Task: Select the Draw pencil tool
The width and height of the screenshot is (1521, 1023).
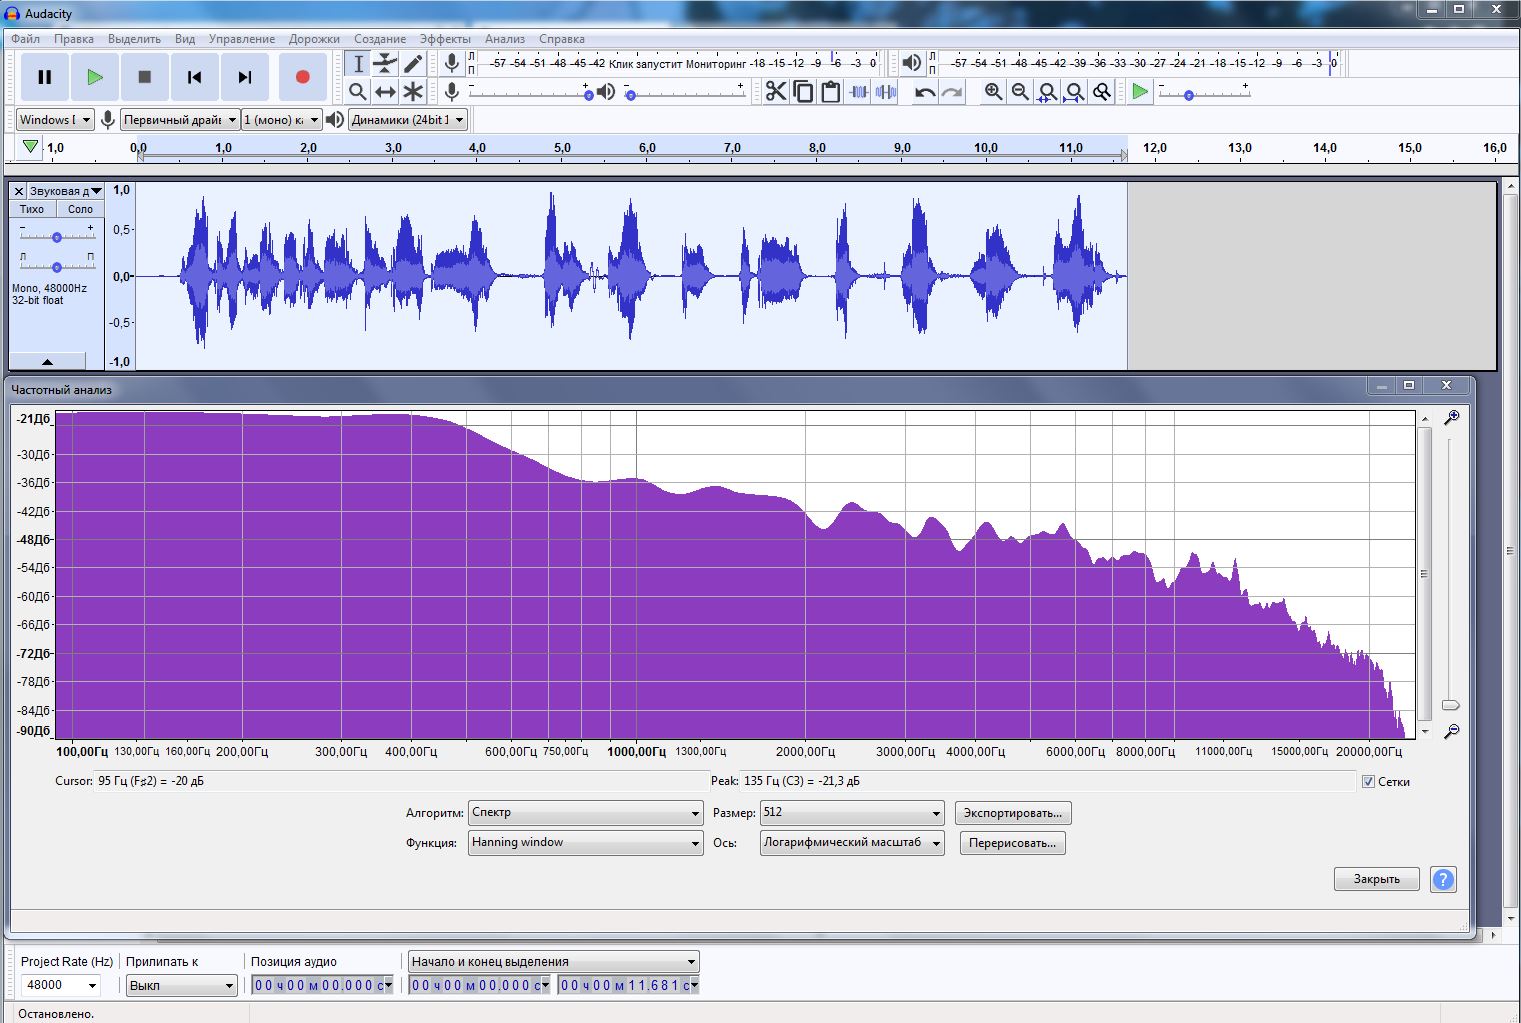Action: pyautogui.click(x=413, y=64)
